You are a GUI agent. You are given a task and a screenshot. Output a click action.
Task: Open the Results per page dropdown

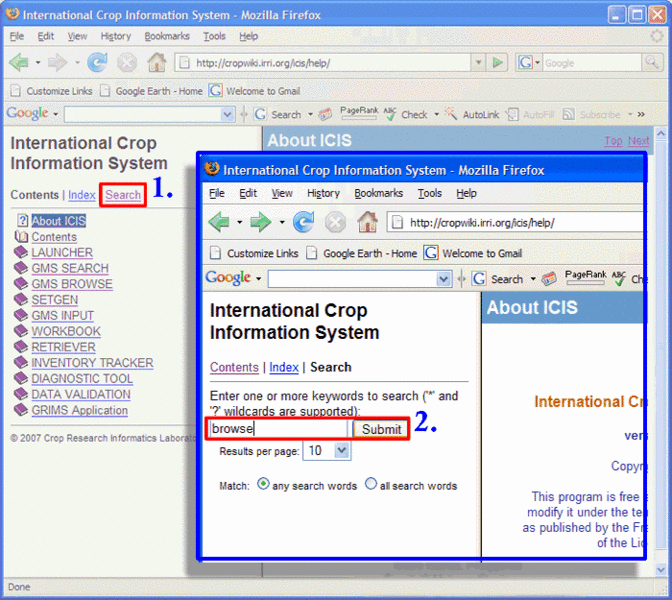[x=342, y=450]
